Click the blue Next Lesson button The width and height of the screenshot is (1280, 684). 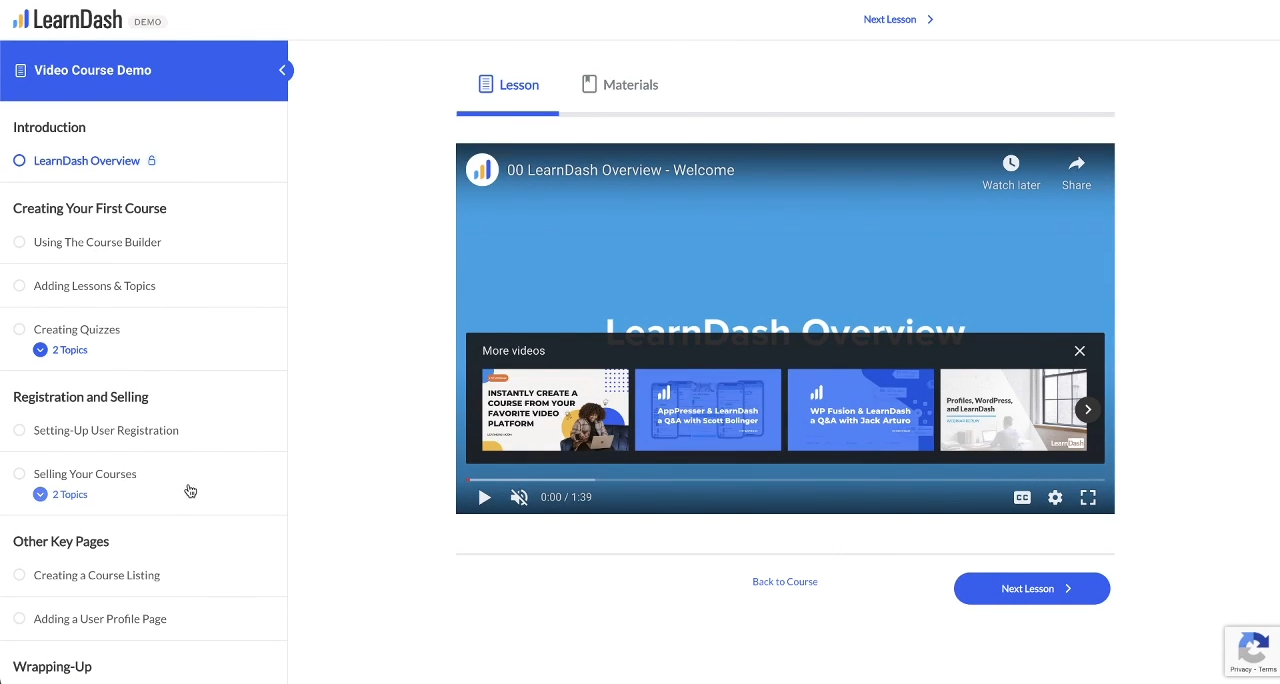(1031, 588)
